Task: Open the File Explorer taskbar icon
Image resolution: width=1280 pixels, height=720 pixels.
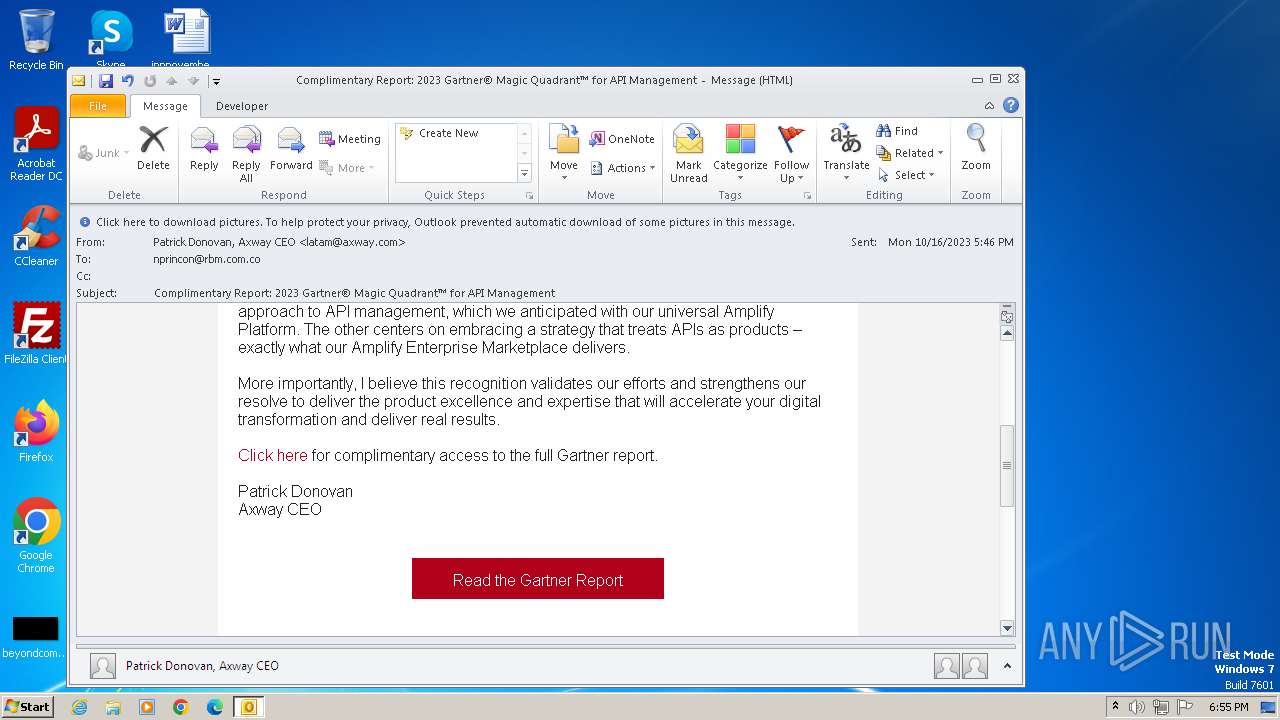Action: click(113, 707)
